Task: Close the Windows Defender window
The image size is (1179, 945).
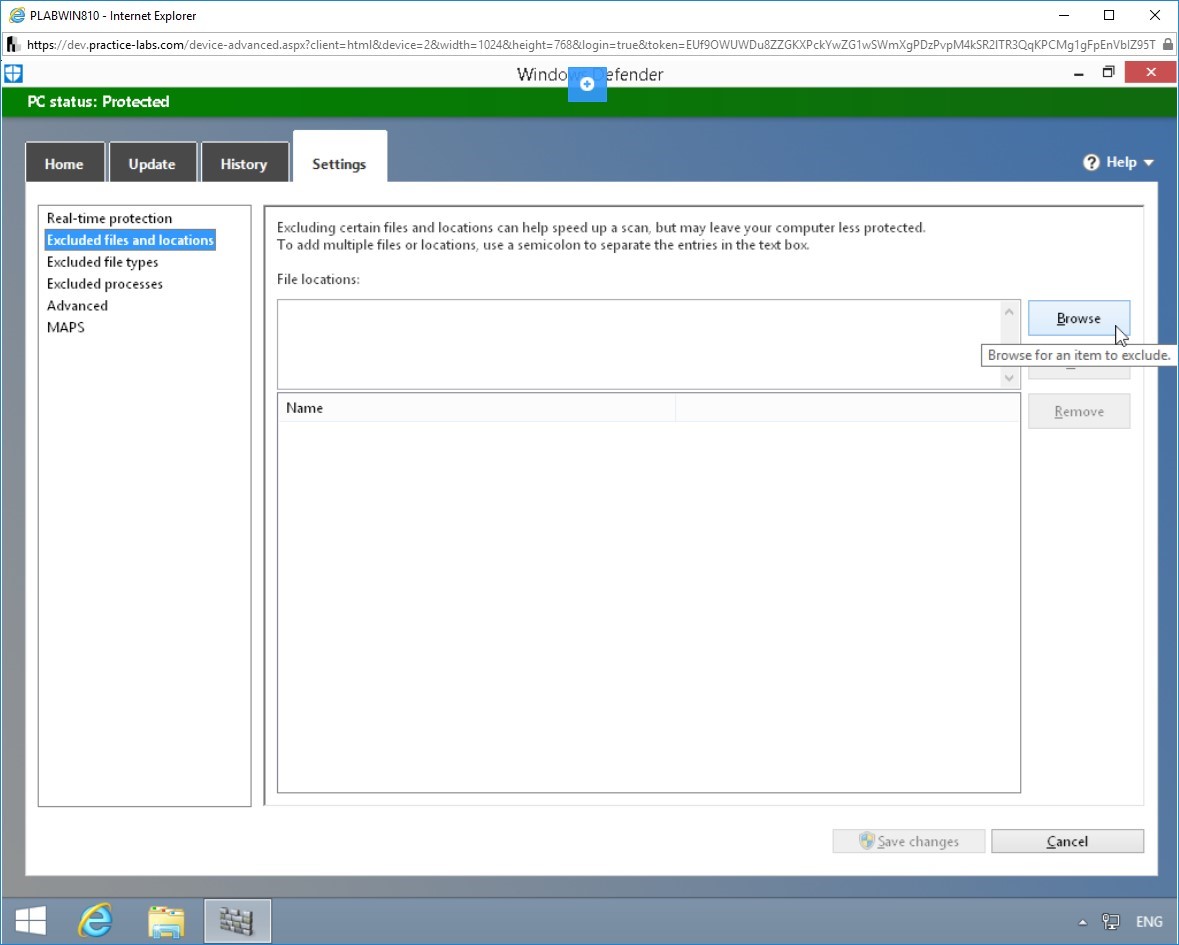Action: [x=1150, y=72]
